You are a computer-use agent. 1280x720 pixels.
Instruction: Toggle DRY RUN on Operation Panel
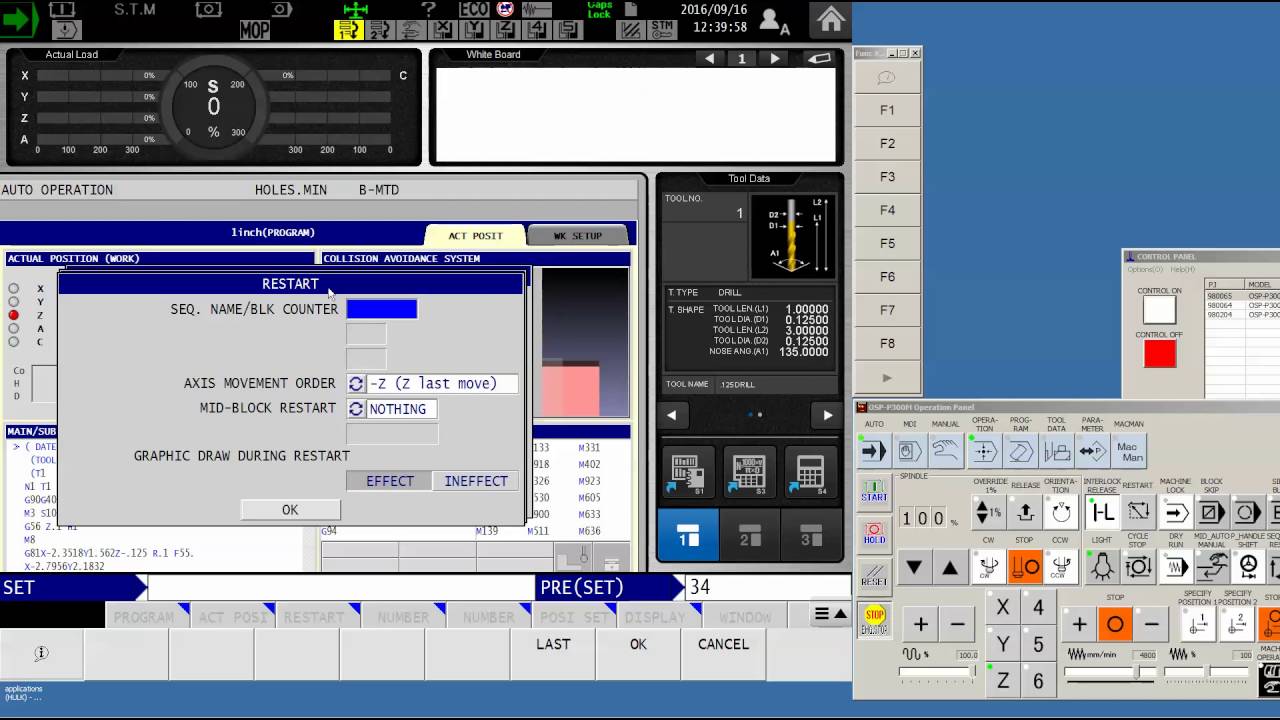pyautogui.click(x=1176, y=567)
